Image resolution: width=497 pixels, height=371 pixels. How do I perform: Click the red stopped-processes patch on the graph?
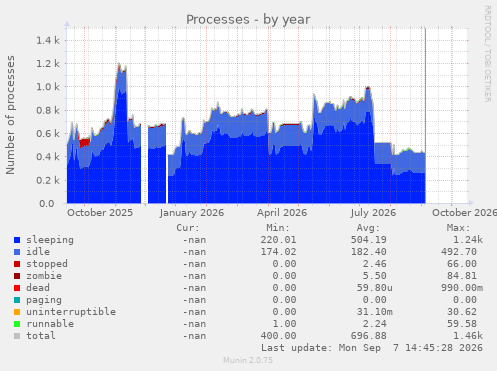85,143
